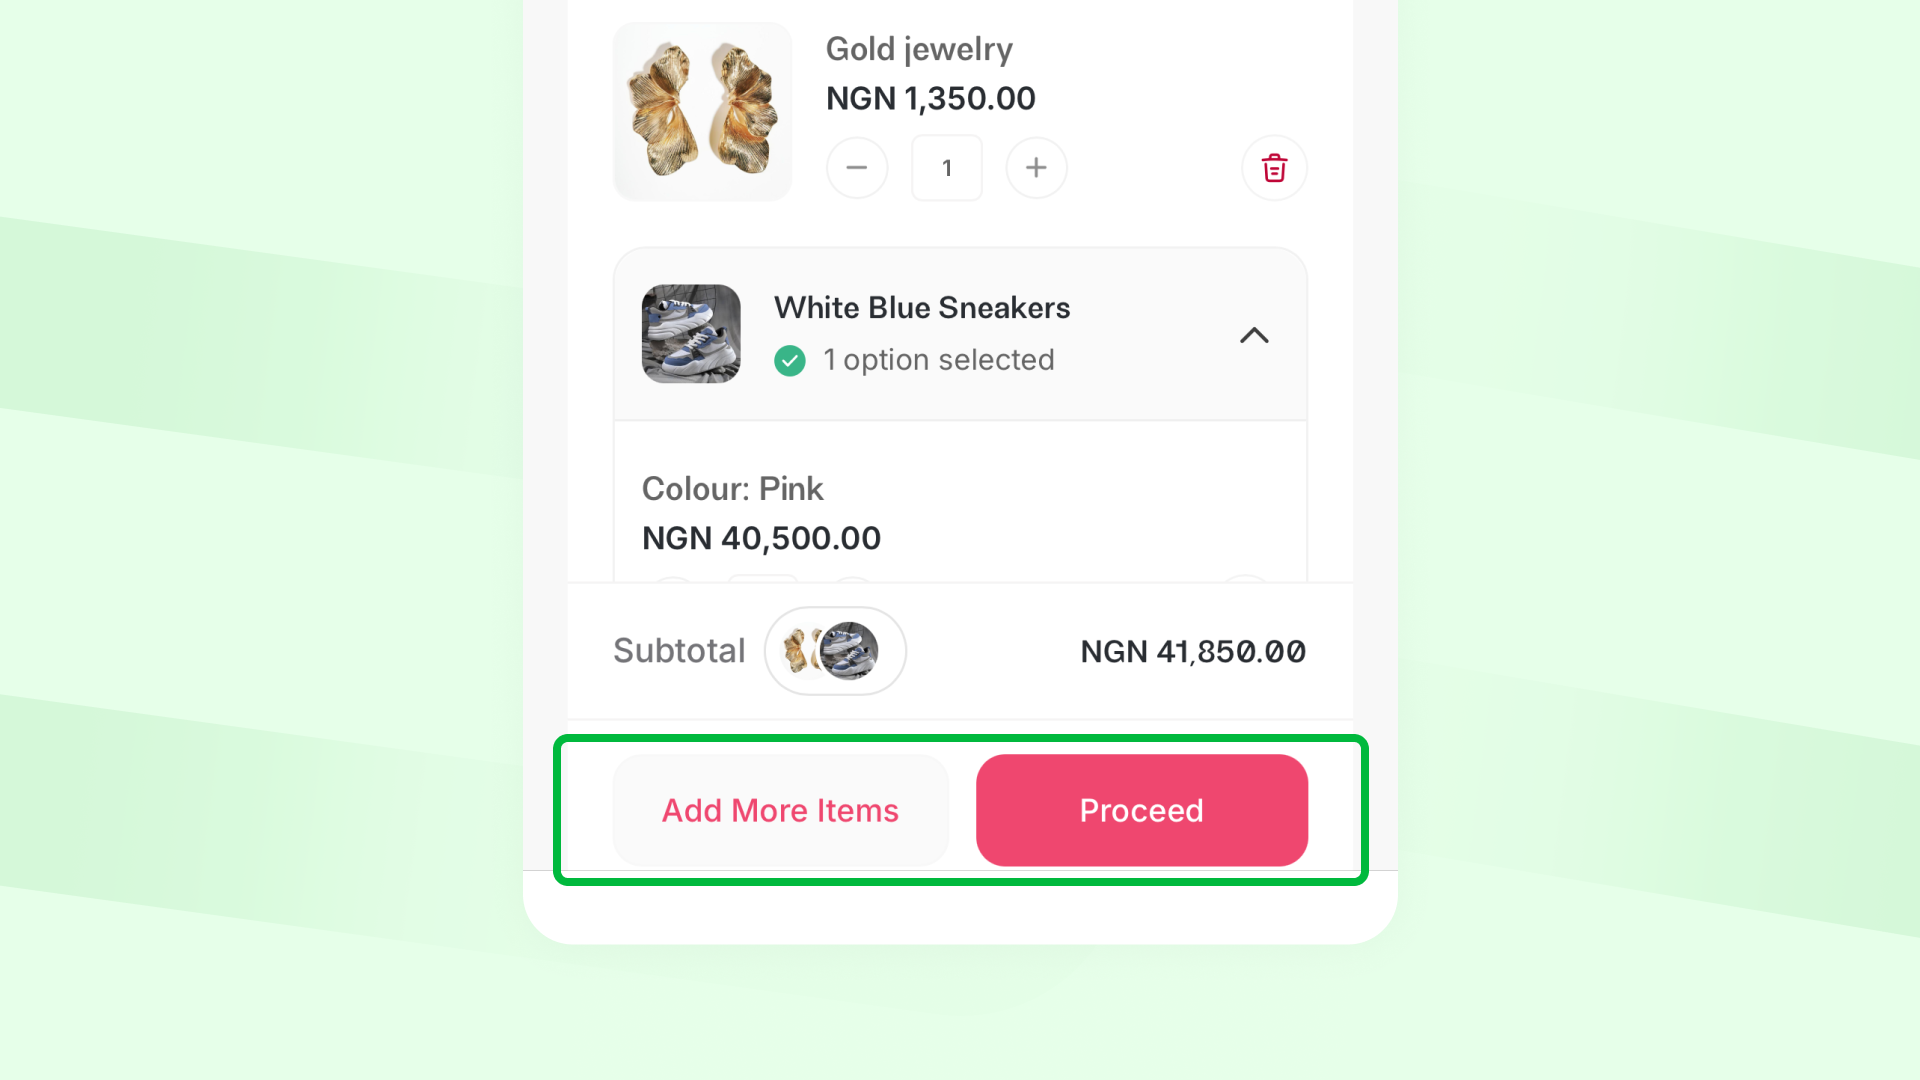Open the large Gold jewelry product image
The image size is (1920, 1080).
click(x=702, y=111)
